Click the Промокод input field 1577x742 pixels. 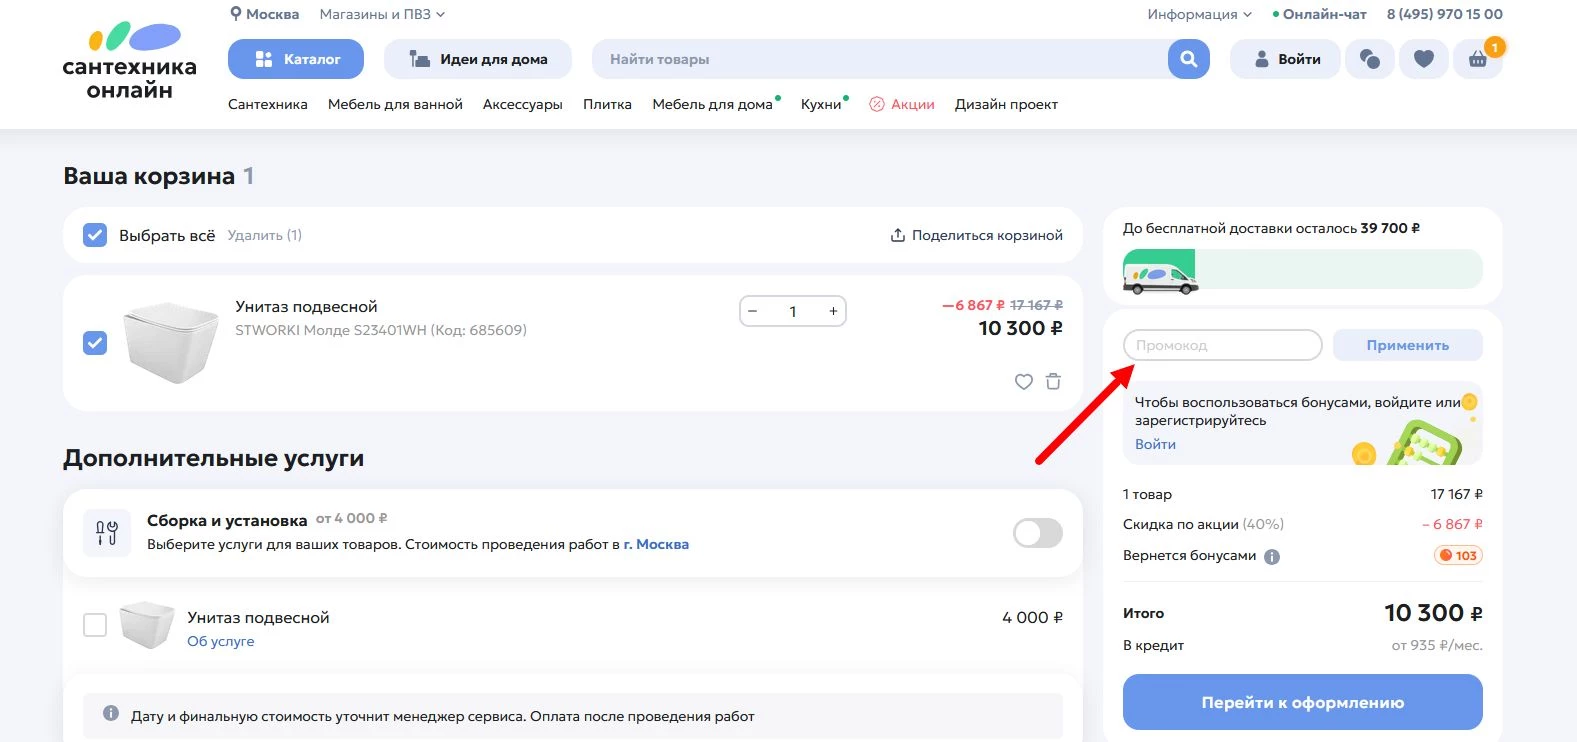tap(1222, 345)
